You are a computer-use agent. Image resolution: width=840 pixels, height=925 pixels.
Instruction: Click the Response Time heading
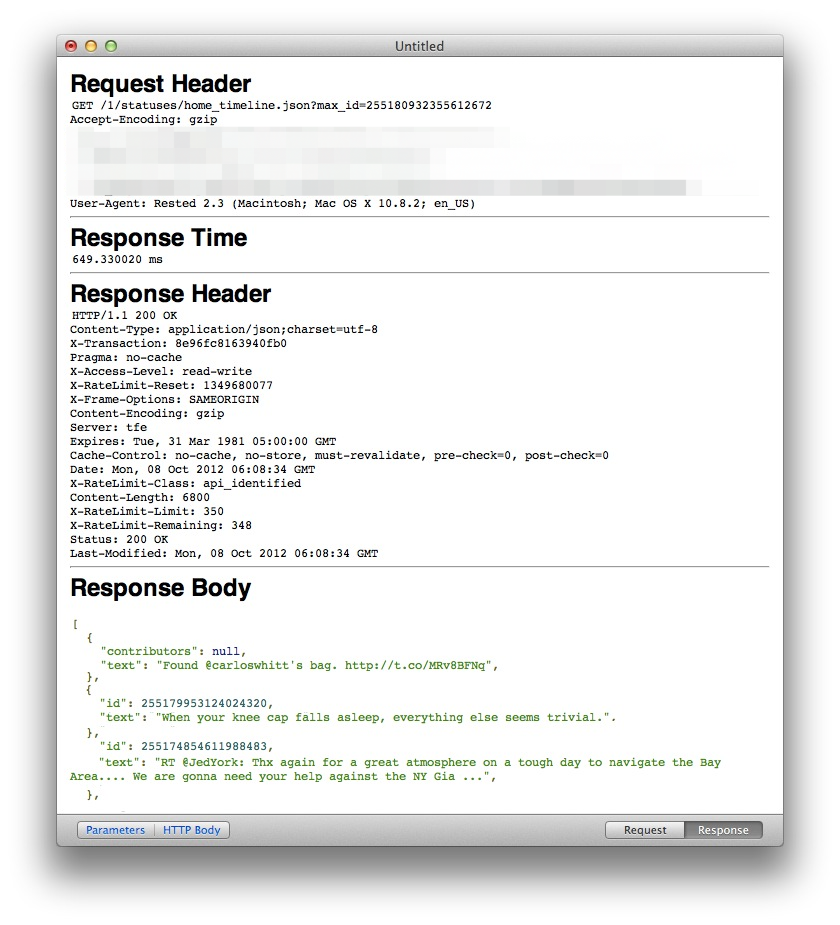pyautogui.click(x=158, y=238)
